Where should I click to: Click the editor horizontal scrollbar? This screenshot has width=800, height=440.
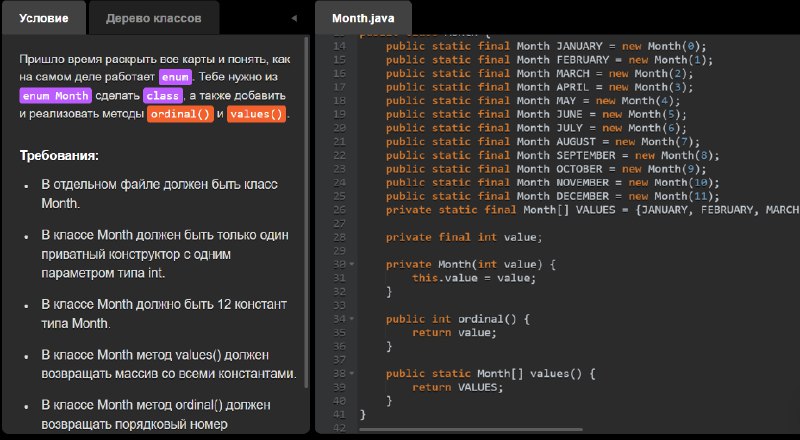coord(470,429)
